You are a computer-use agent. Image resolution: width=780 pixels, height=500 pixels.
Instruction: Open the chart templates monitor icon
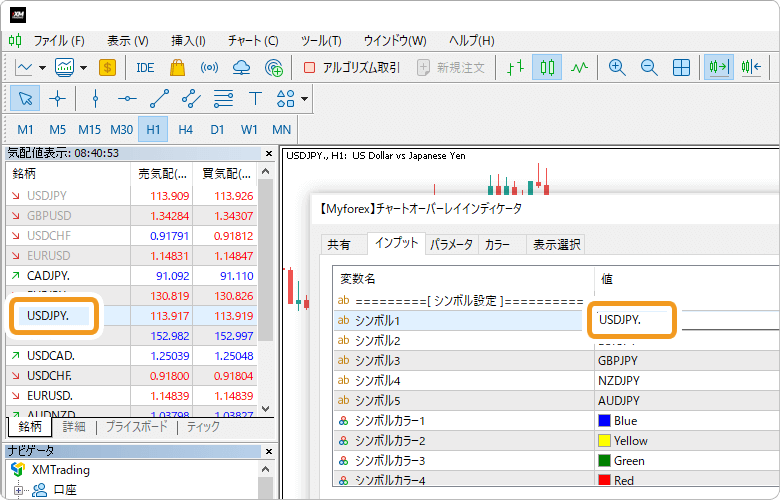point(65,68)
